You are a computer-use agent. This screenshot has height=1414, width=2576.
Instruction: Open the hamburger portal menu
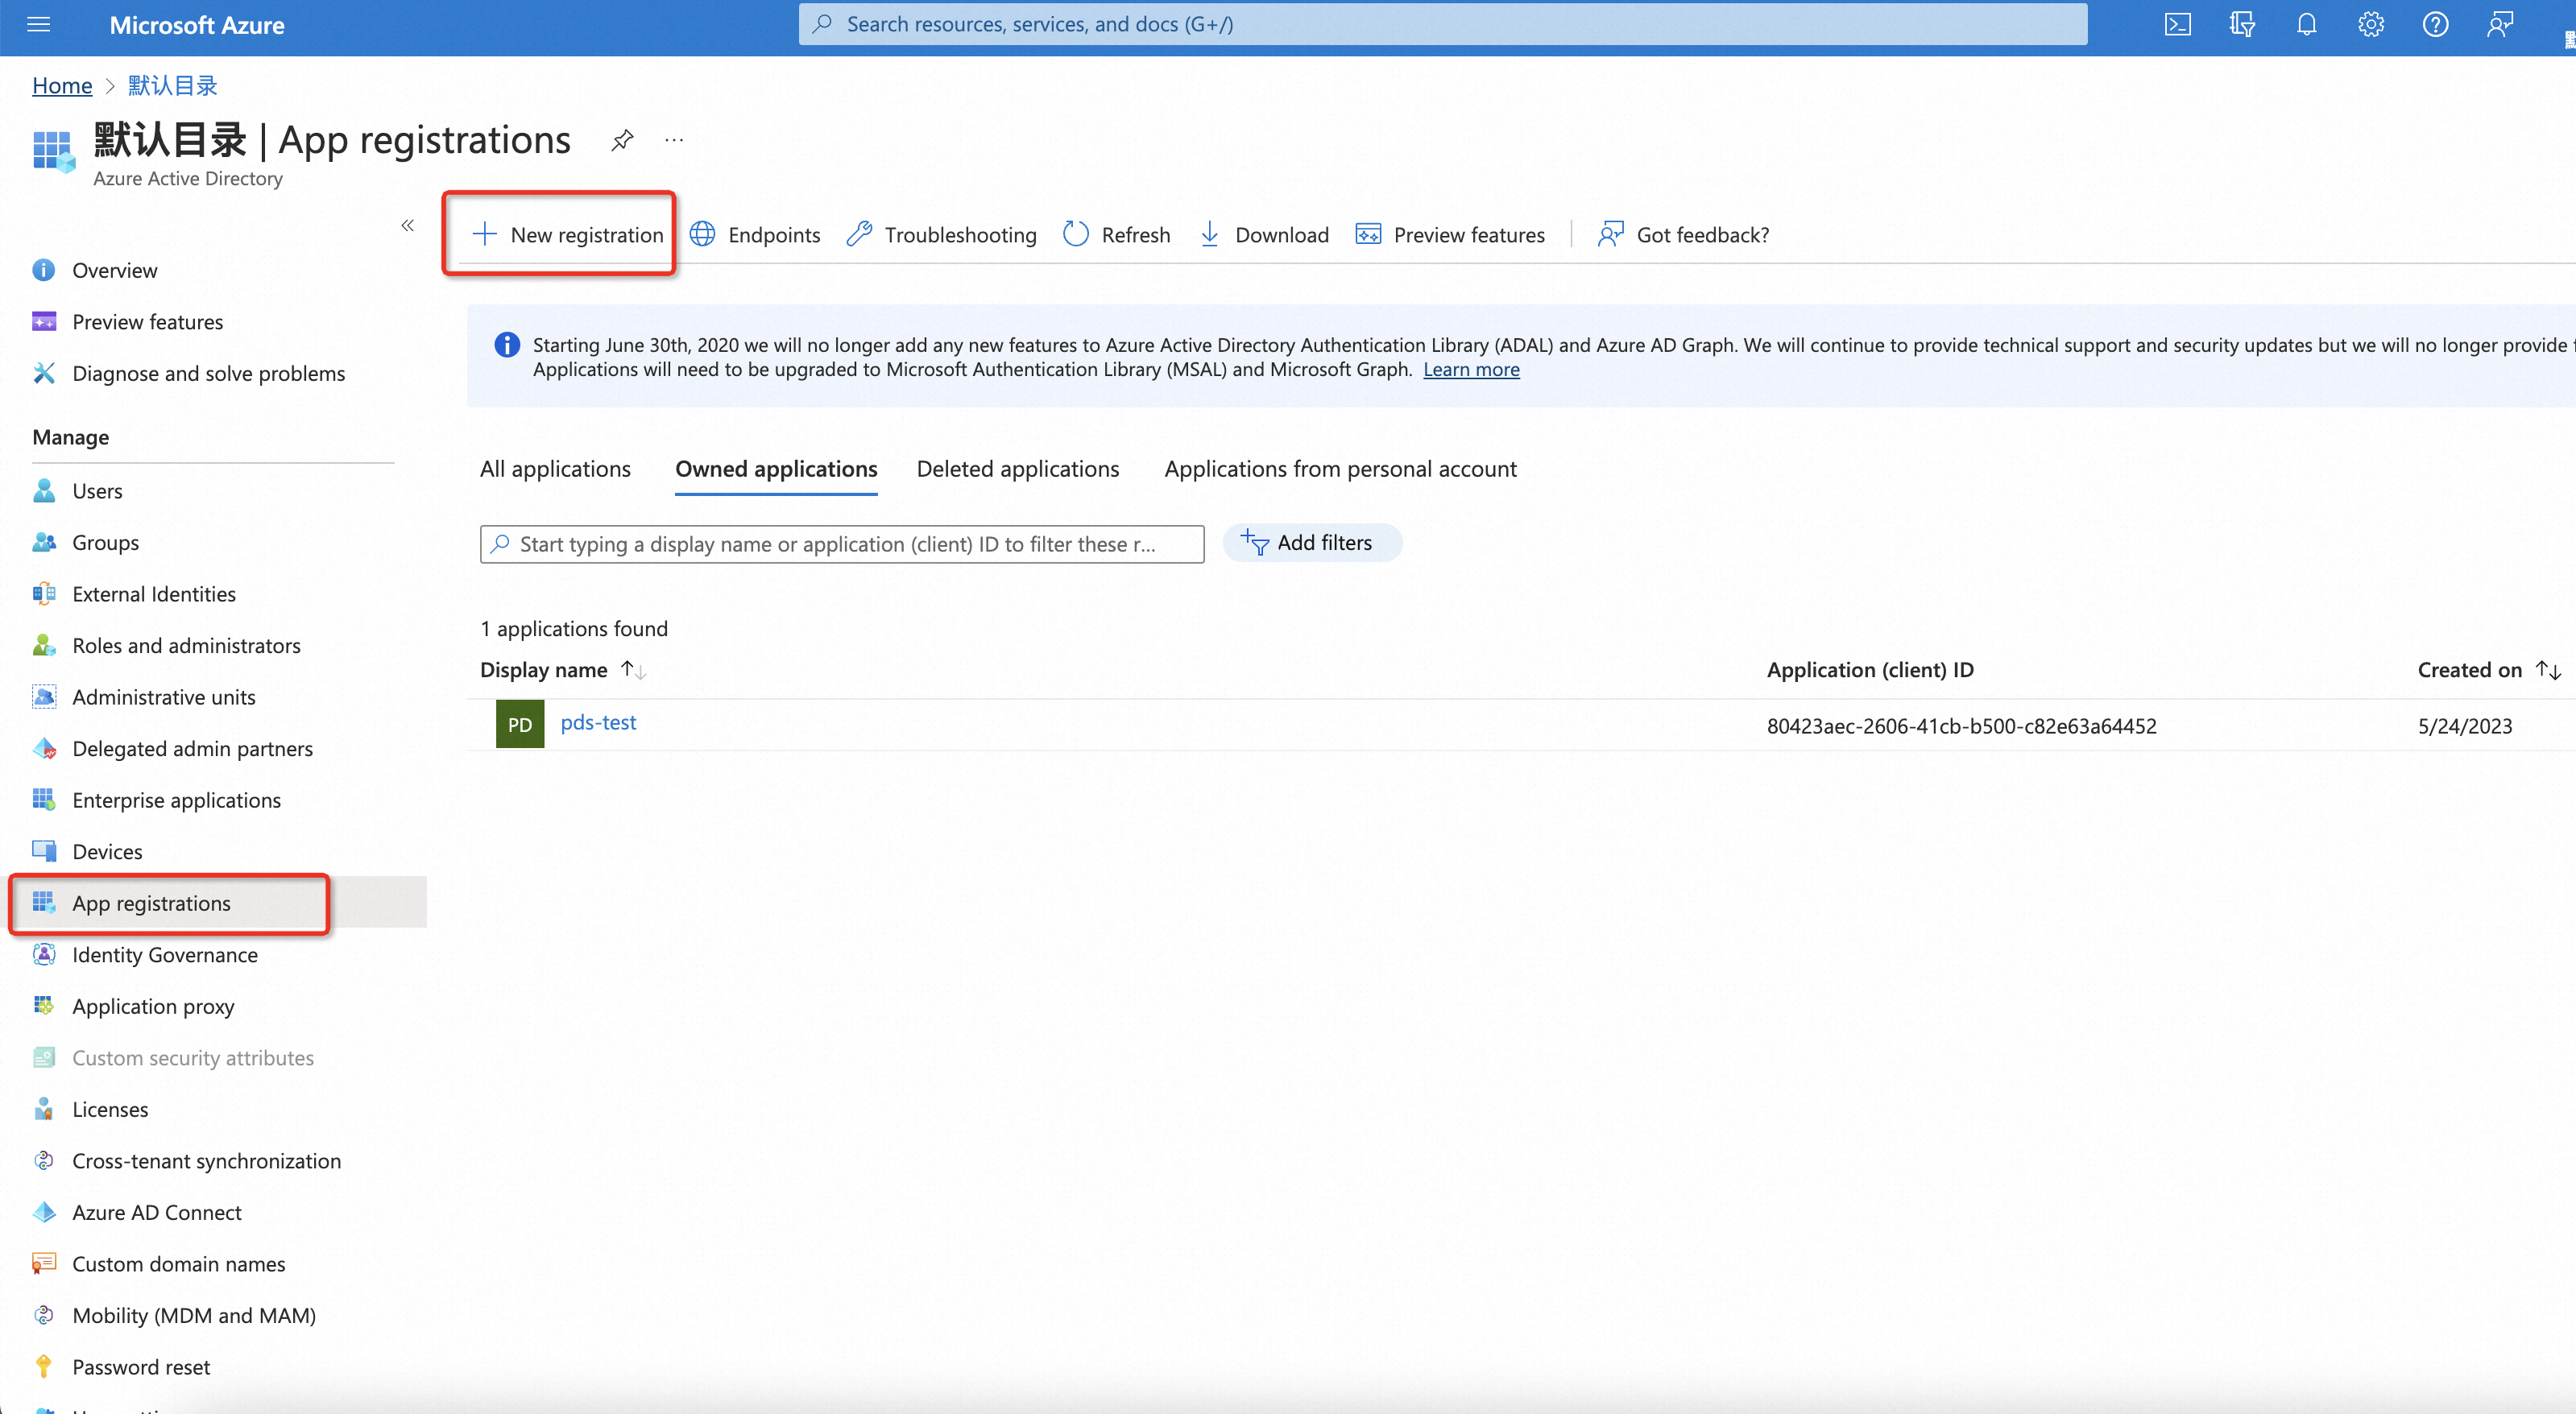point(38,24)
